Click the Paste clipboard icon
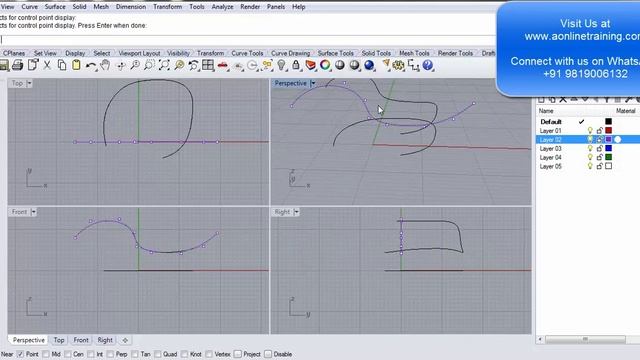The image size is (640, 360). [76, 65]
